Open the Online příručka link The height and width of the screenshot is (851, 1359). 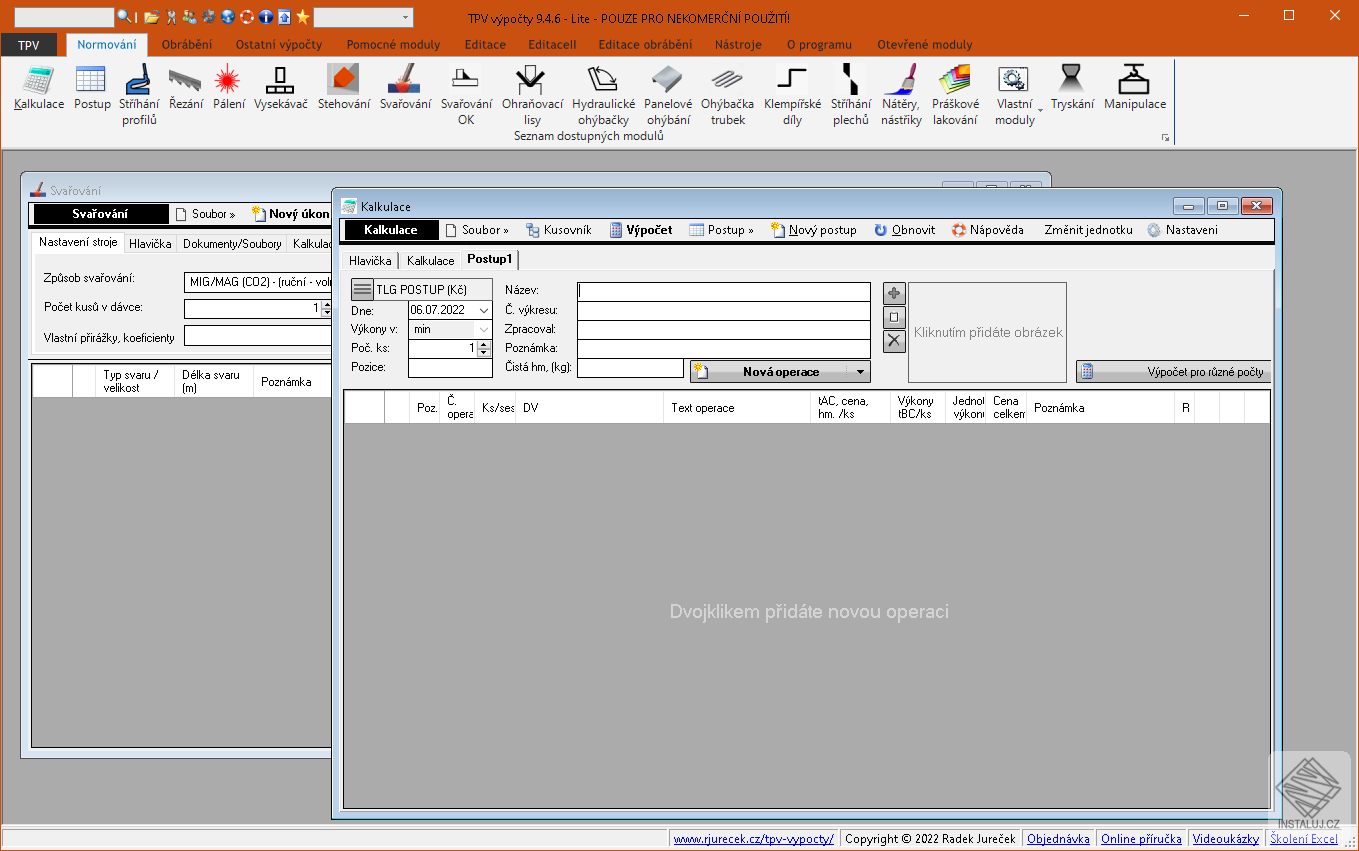click(1140, 839)
